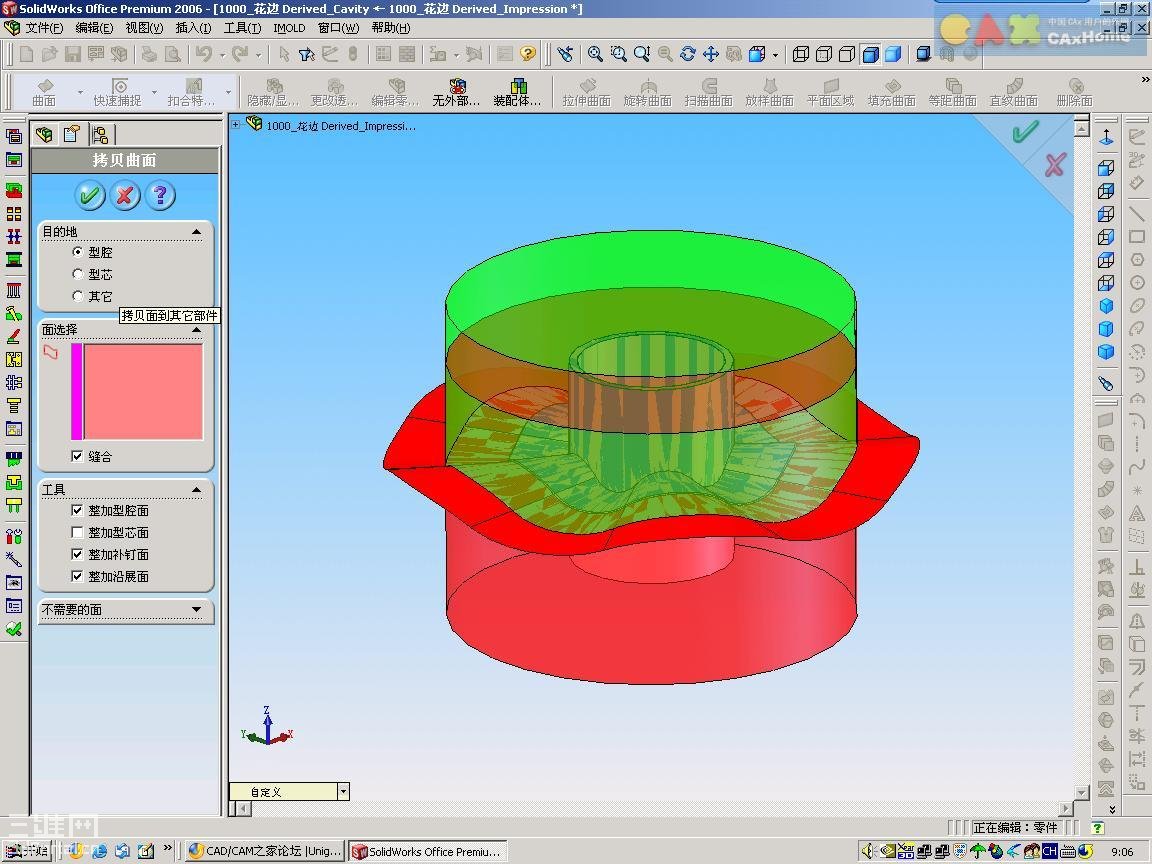Click the Save disk icon
Image resolution: width=1152 pixels, height=864 pixels.
pos(73,54)
